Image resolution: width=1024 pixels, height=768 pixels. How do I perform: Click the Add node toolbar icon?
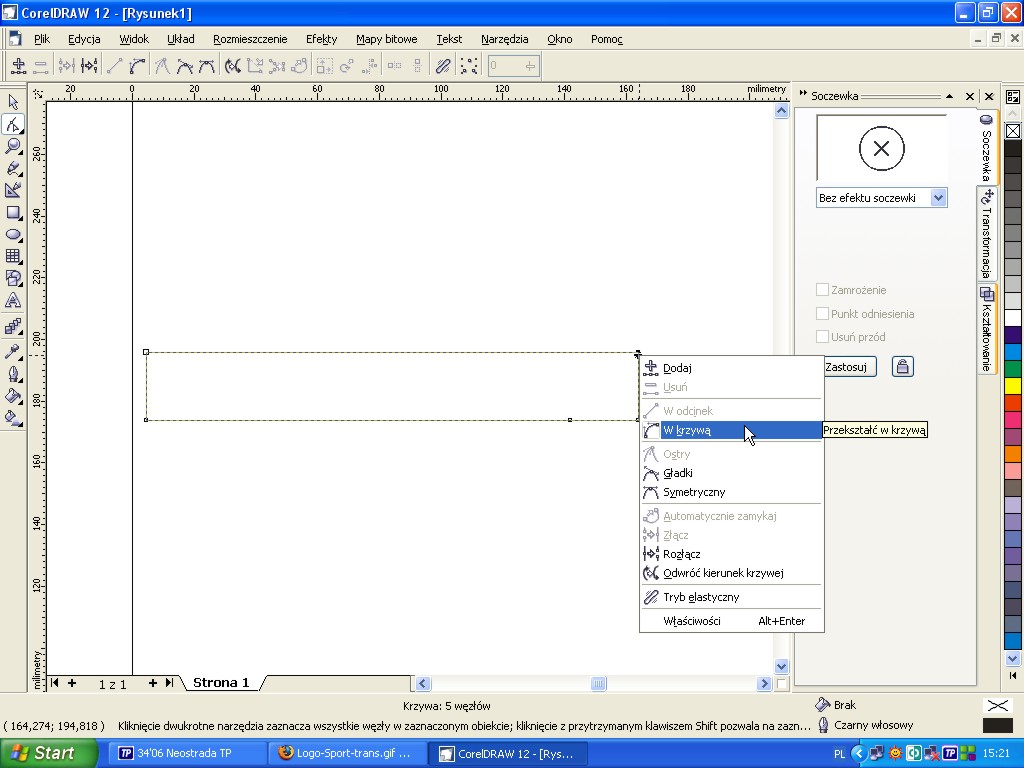[18, 67]
